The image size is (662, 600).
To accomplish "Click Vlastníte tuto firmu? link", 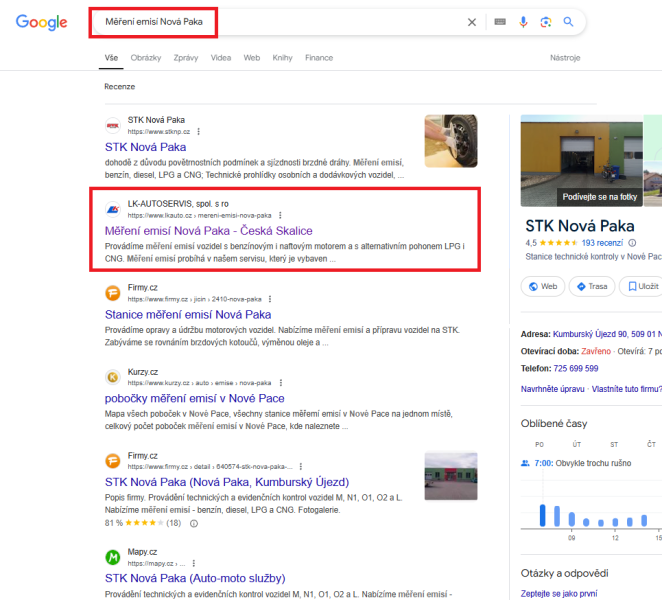I will (x=627, y=389).
